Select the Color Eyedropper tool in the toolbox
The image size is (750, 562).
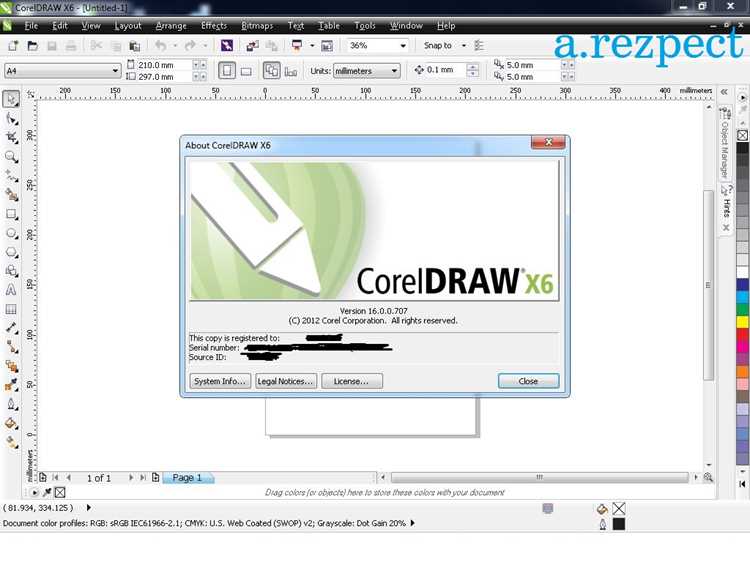click(x=11, y=386)
